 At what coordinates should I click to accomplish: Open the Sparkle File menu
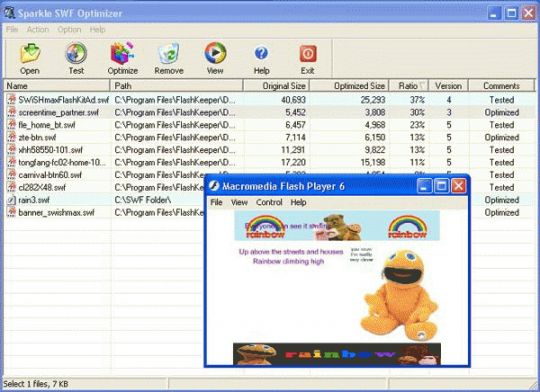[x=12, y=30]
